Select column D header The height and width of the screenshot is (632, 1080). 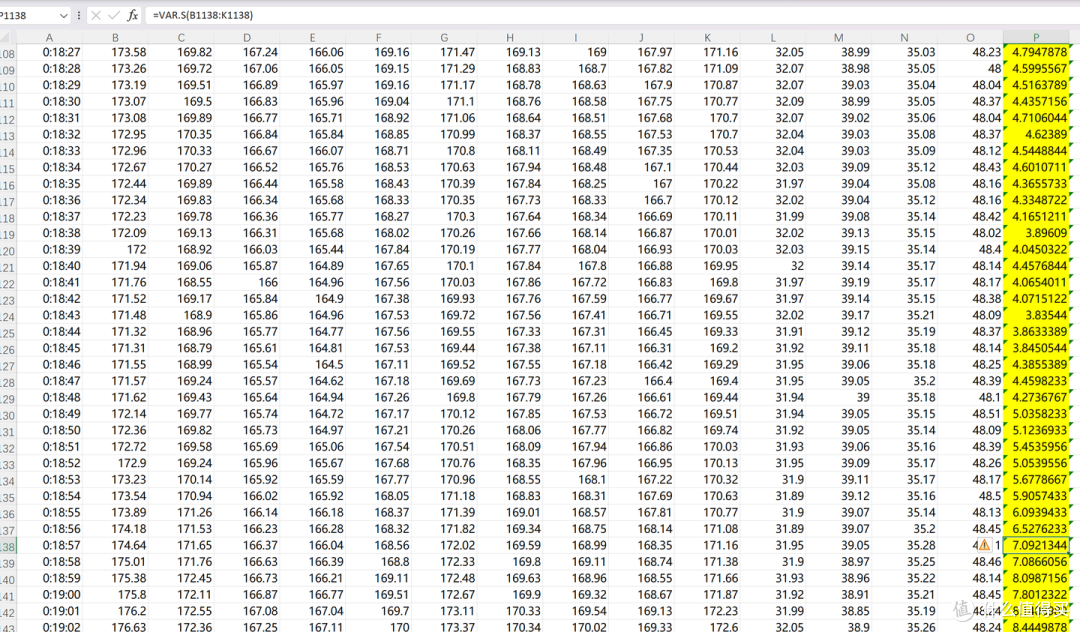point(247,38)
